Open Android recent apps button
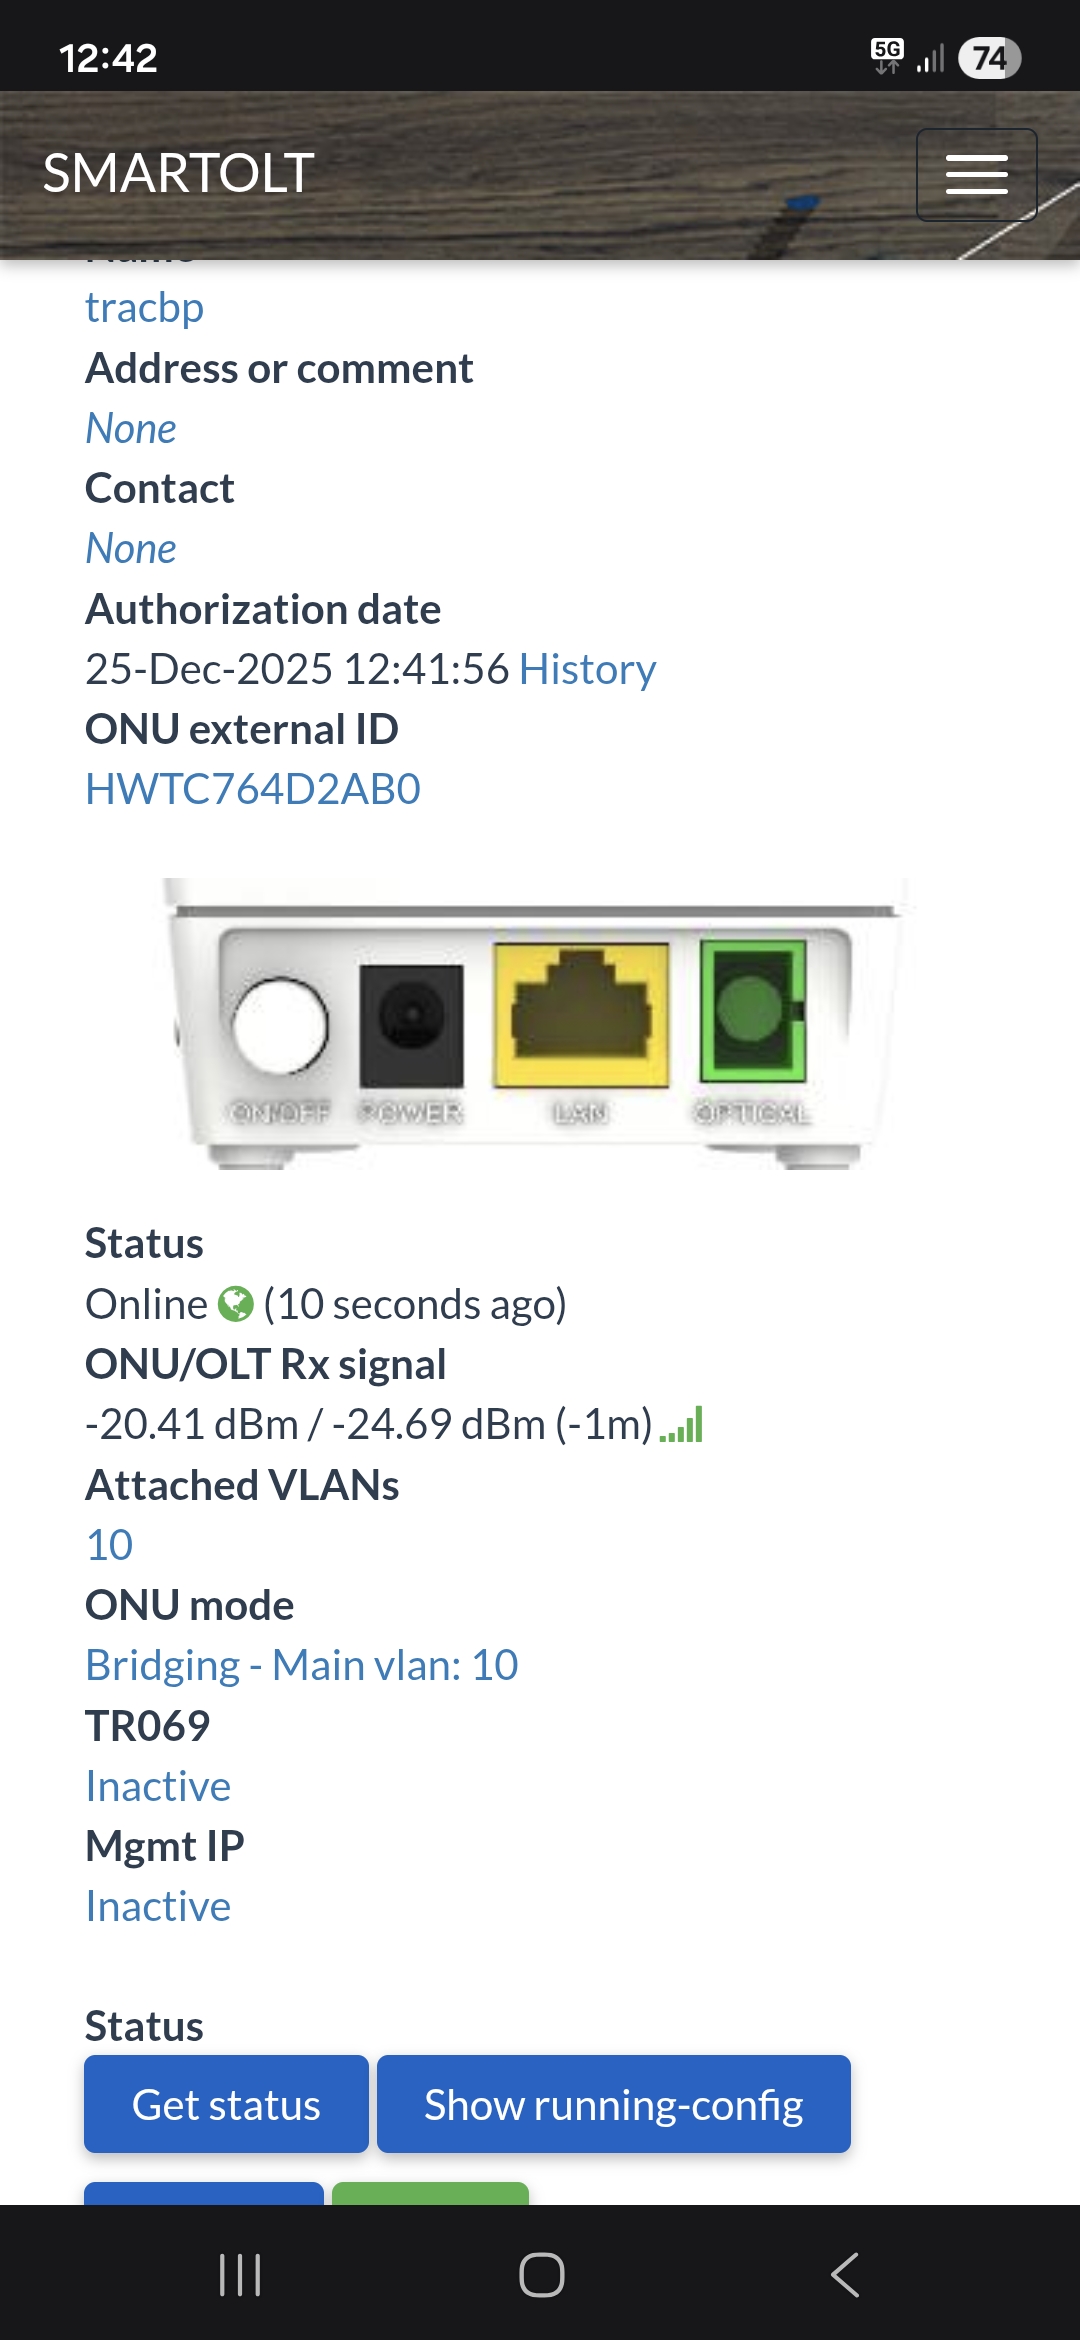 tap(240, 2275)
